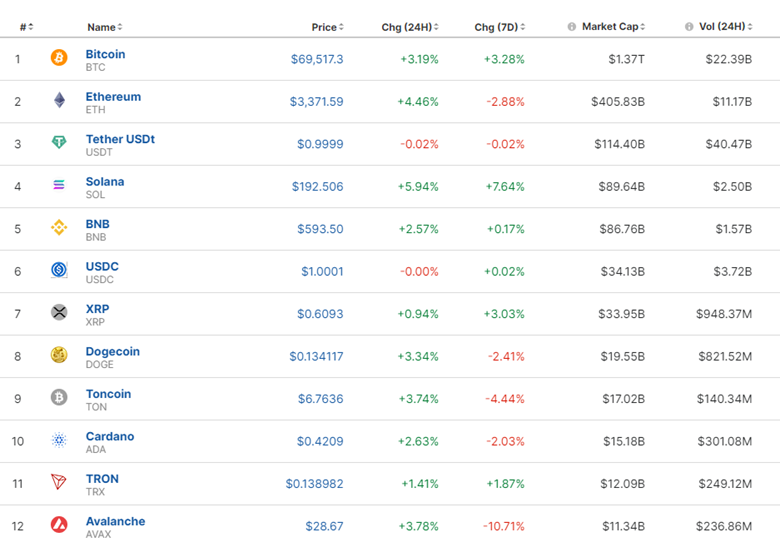Click XRP volume $948.37M
Viewport: 780px width, 547px height.
click(724, 314)
